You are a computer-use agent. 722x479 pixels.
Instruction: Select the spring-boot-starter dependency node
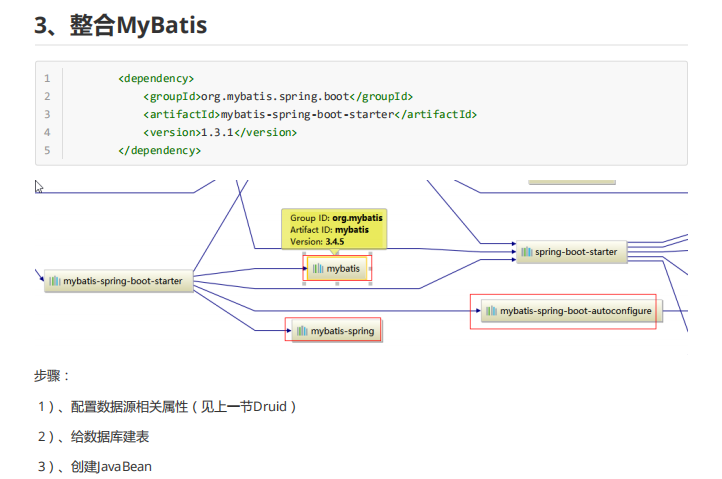point(571,252)
